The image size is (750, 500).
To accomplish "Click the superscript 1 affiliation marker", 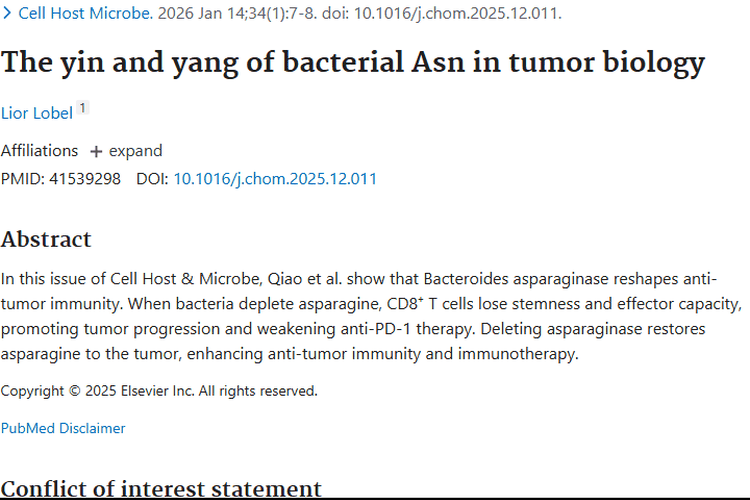I will point(83,108).
